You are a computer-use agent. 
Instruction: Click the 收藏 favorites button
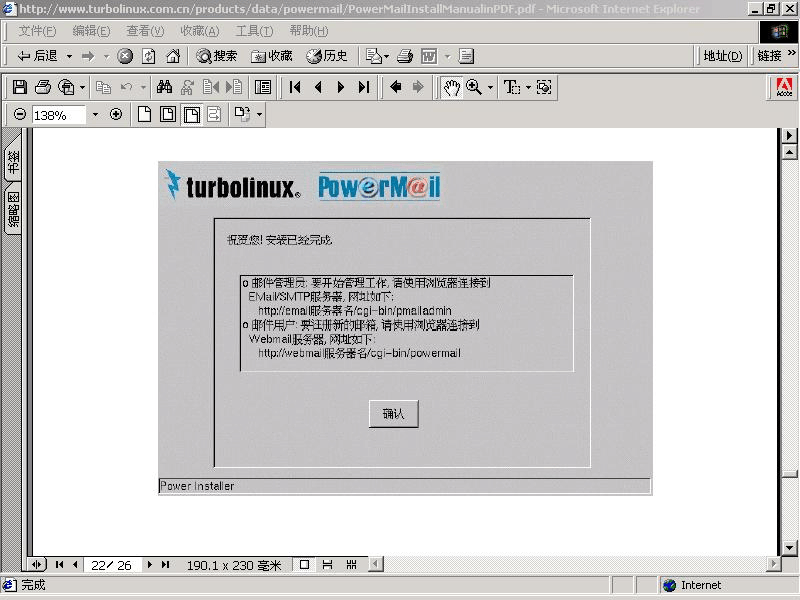271,56
